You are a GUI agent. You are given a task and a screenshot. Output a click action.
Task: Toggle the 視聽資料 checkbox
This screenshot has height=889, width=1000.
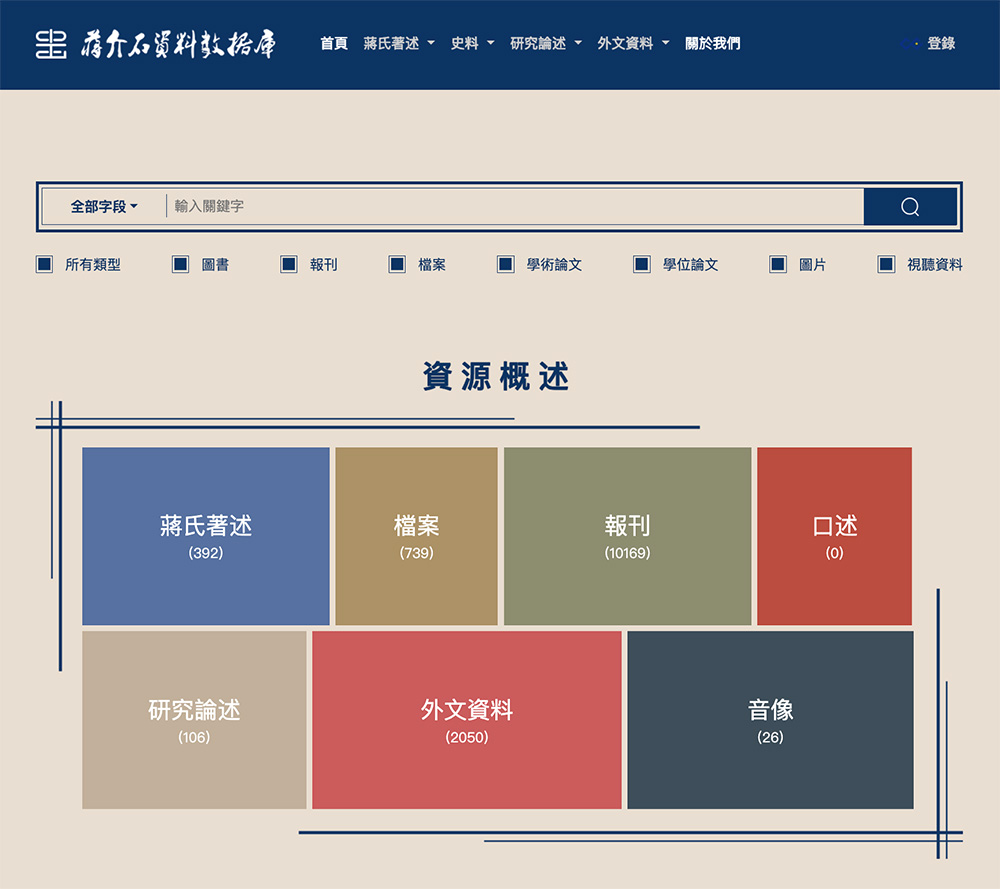(886, 264)
